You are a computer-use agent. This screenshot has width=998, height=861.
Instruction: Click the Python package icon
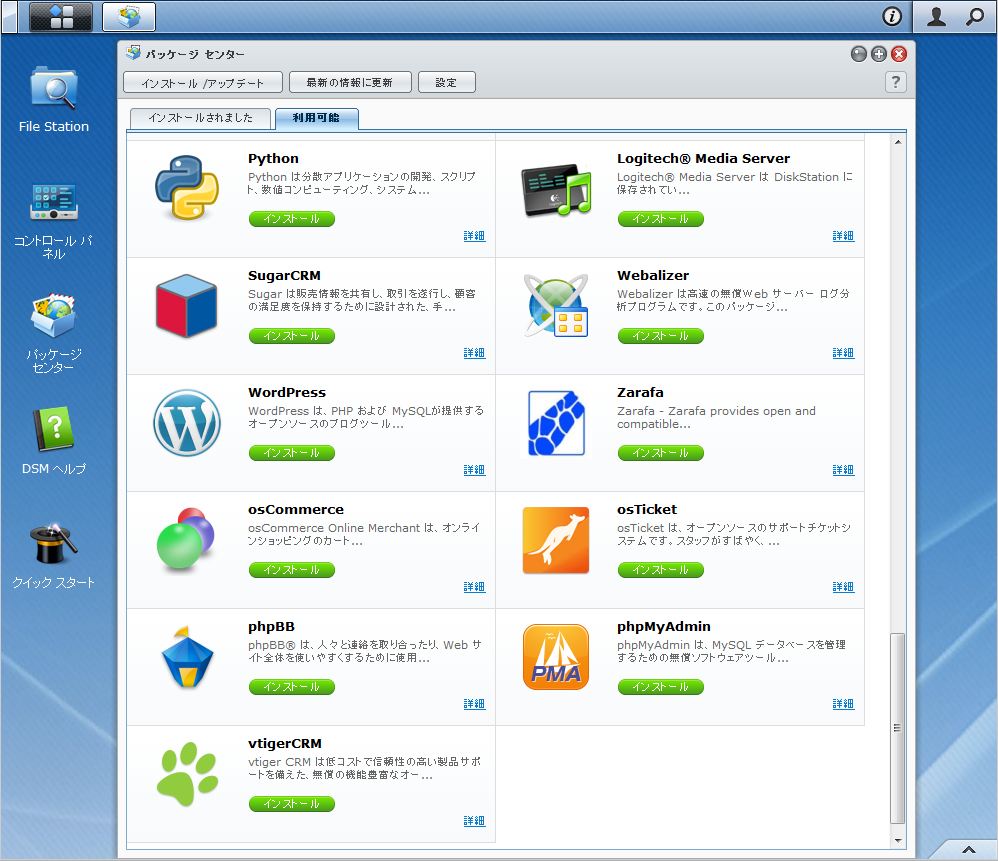[186, 188]
